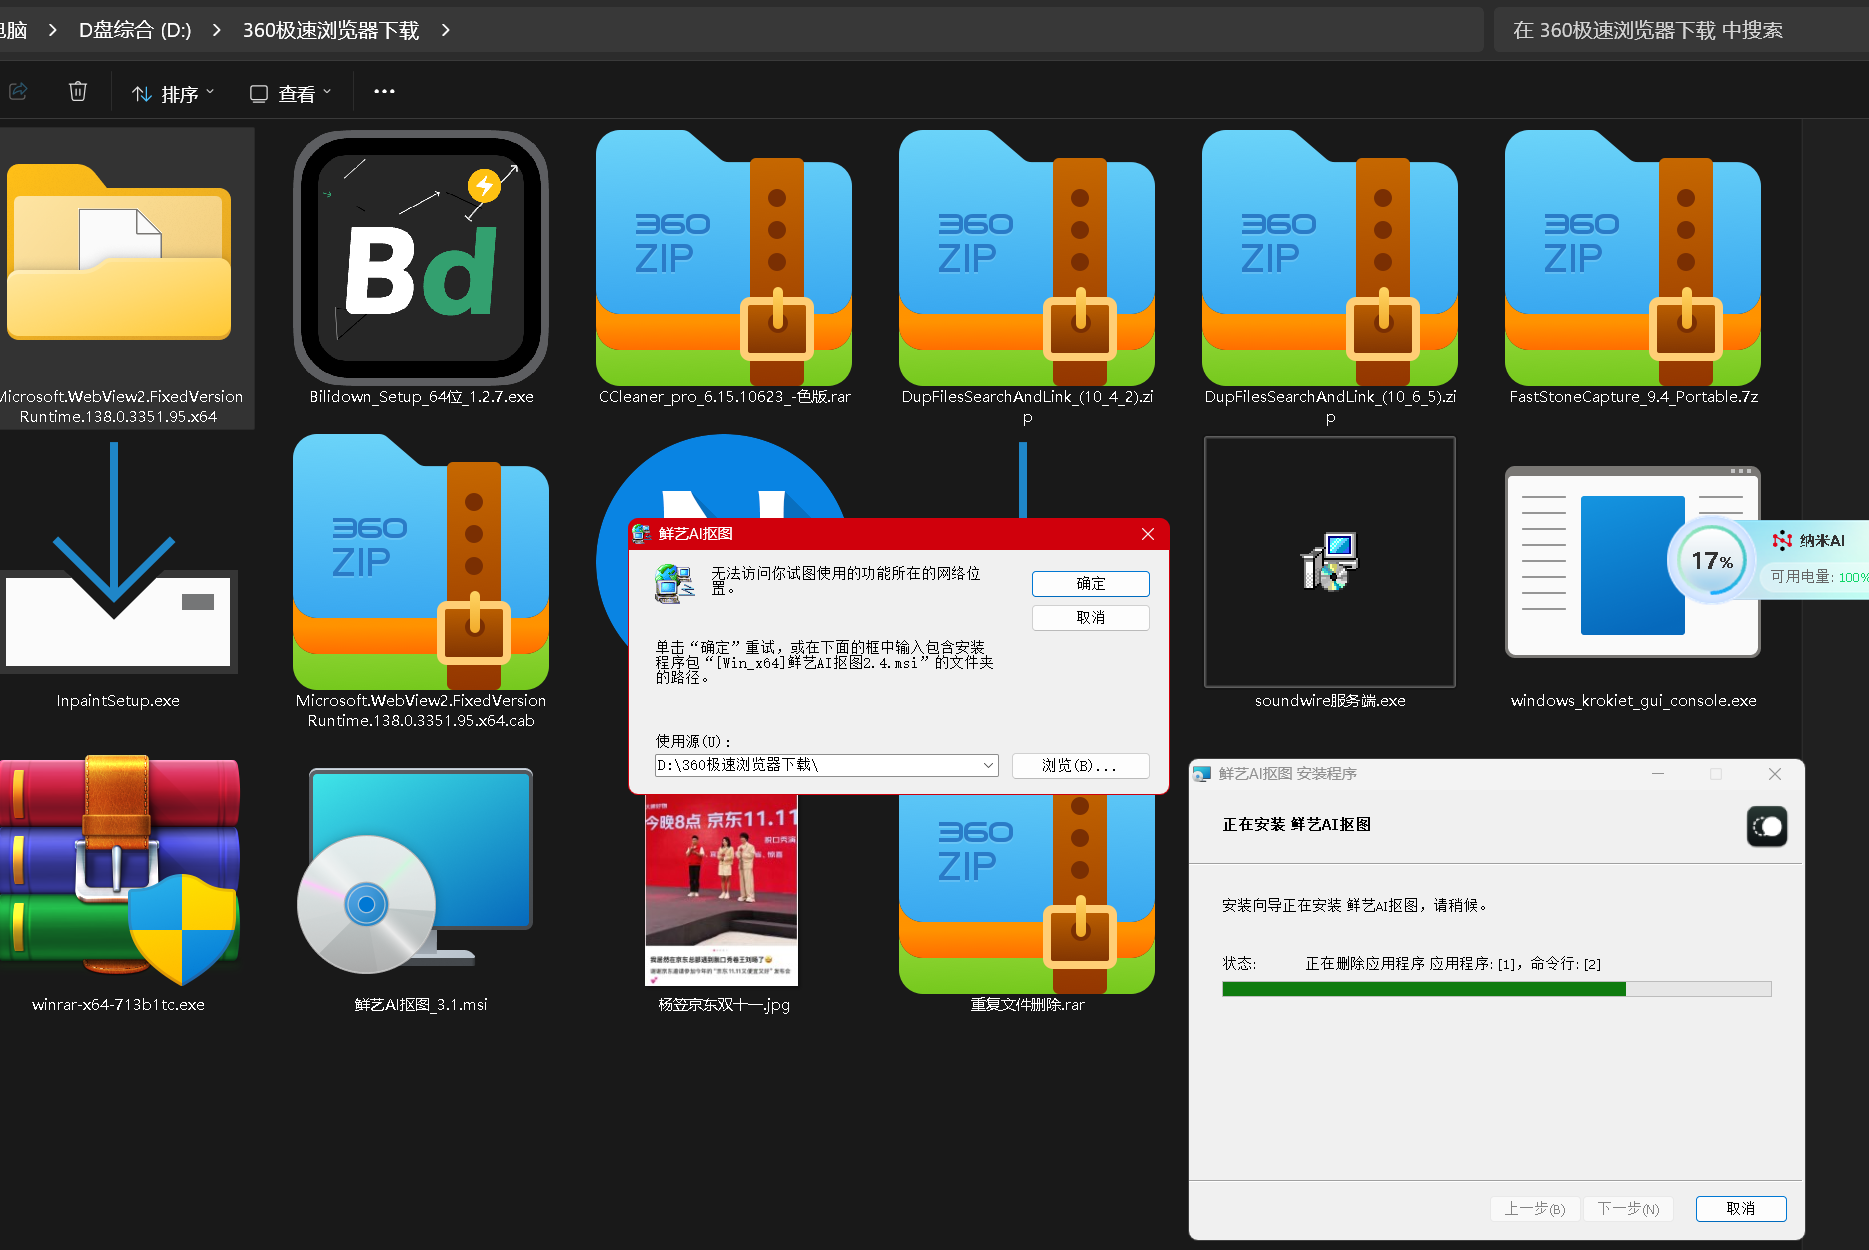Click the 17% circular usage indicator

(x=1712, y=561)
